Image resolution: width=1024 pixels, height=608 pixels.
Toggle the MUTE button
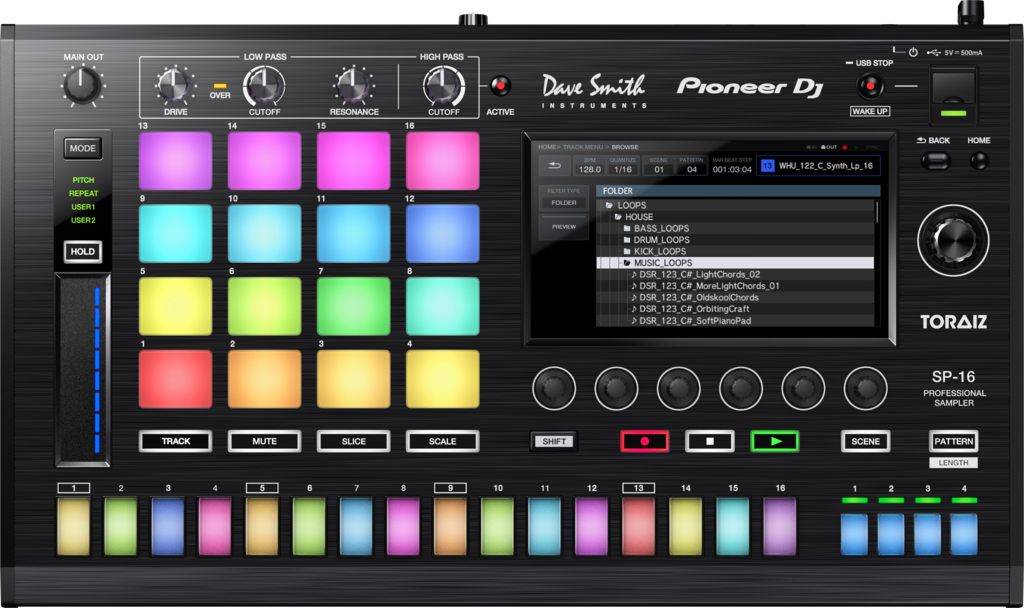264,441
